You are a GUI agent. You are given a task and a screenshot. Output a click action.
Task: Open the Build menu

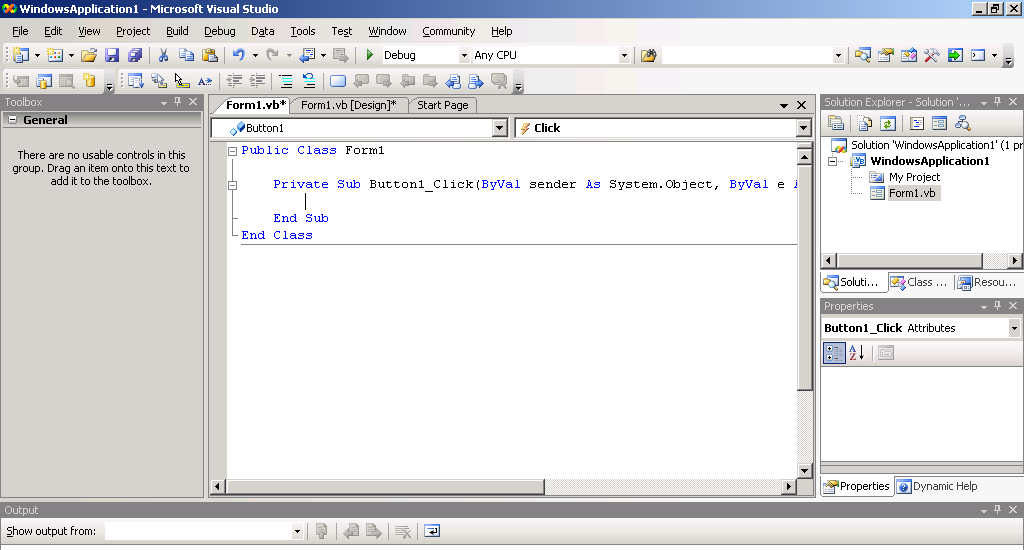pyautogui.click(x=177, y=31)
